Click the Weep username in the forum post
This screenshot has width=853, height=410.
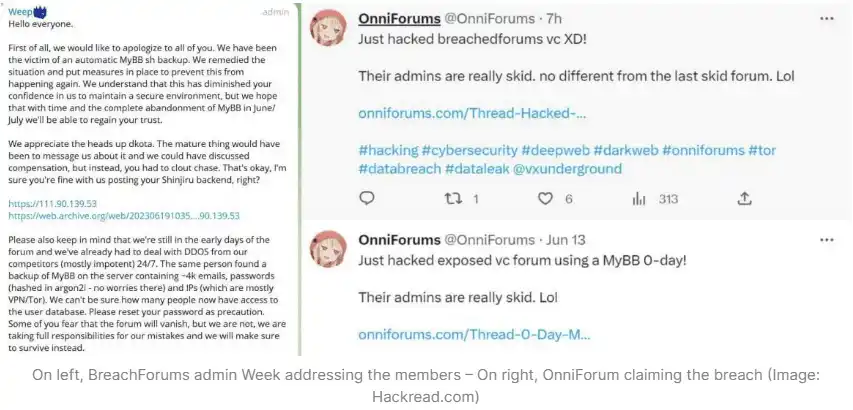click(x=19, y=11)
